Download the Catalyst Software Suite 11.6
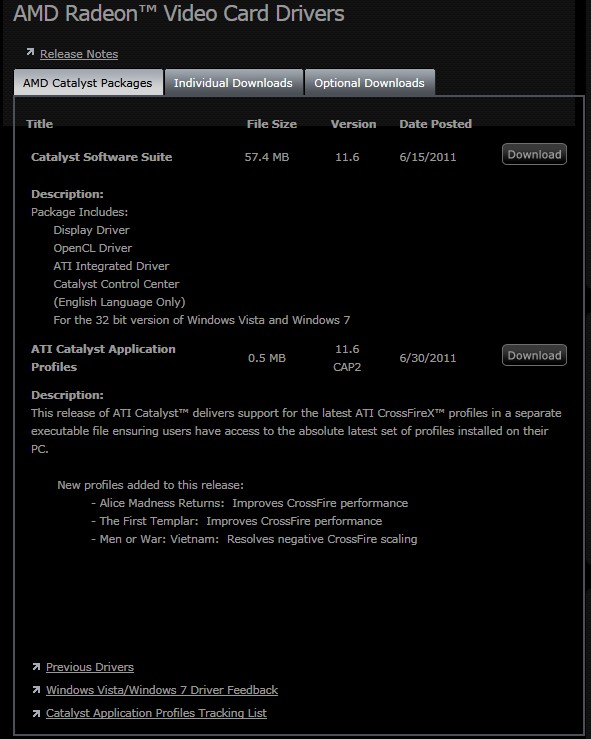Image resolution: width=591 pixels, height=739 pixels. pyautogui.click(x=534, y=154)
